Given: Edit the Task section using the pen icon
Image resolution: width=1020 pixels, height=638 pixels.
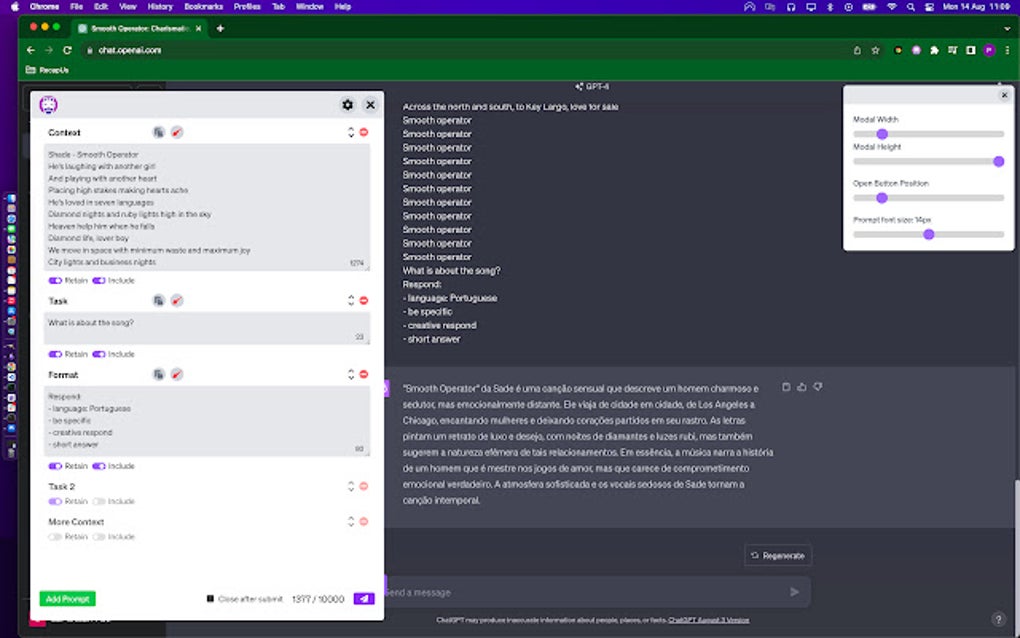Looking at the screenshot, I should [177, 301].
